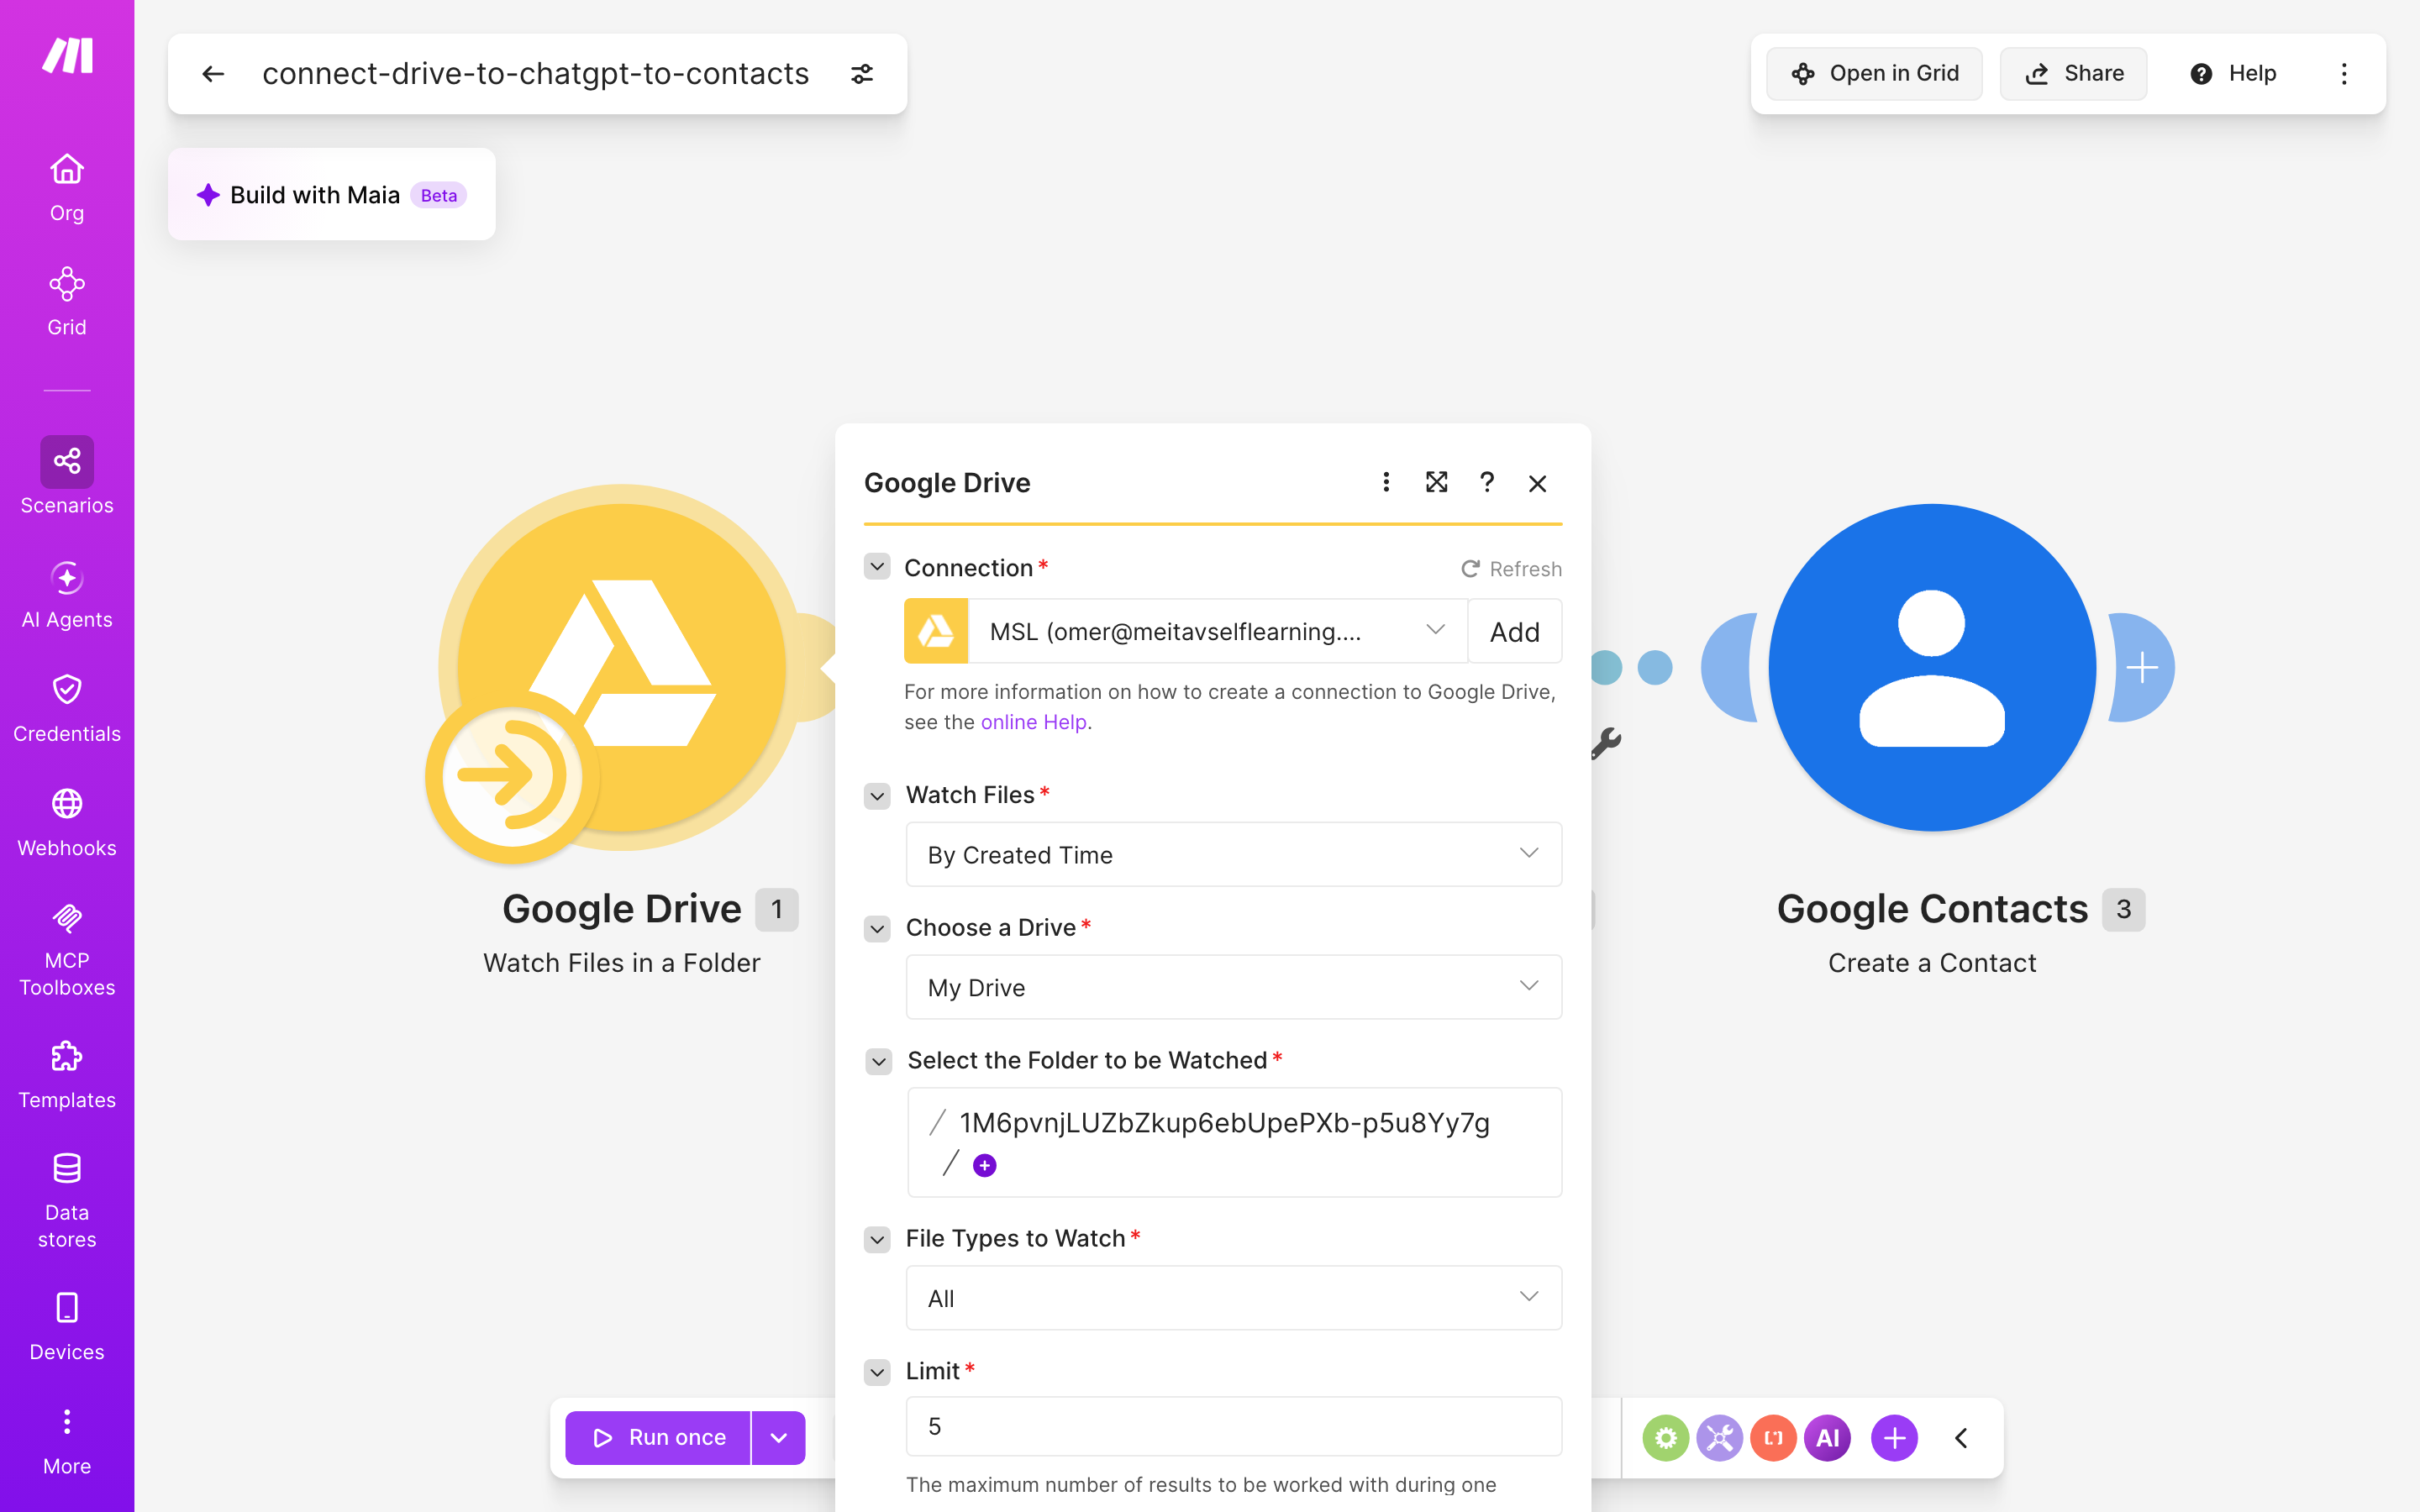The height and width of the screenshot is (1512, 2420).
Task: Collapse the Watch Files field
Action: 877,796
